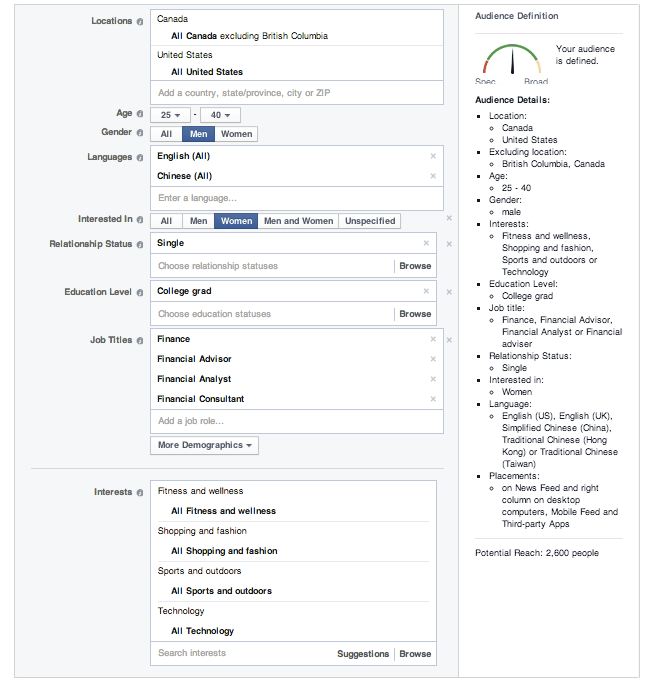Click the Languages info icon
Image resolution: width=653 pixels, height=682 pixels.
click(x=140, y=157)
